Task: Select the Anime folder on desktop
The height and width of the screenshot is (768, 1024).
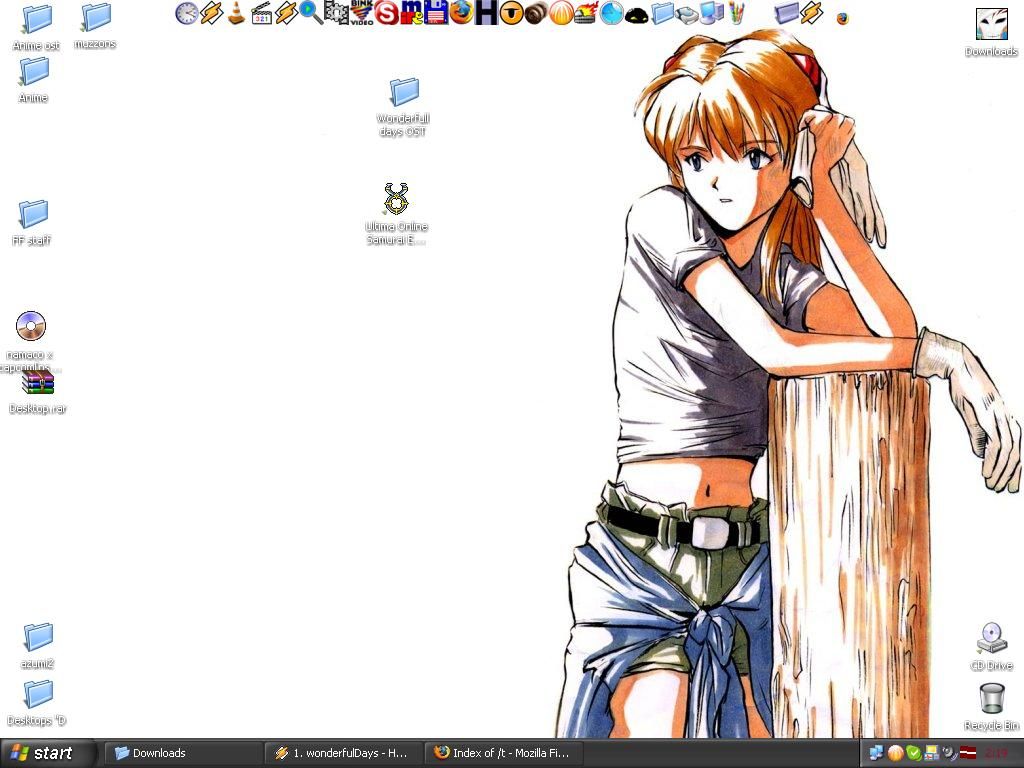Action: click(34, 81)
